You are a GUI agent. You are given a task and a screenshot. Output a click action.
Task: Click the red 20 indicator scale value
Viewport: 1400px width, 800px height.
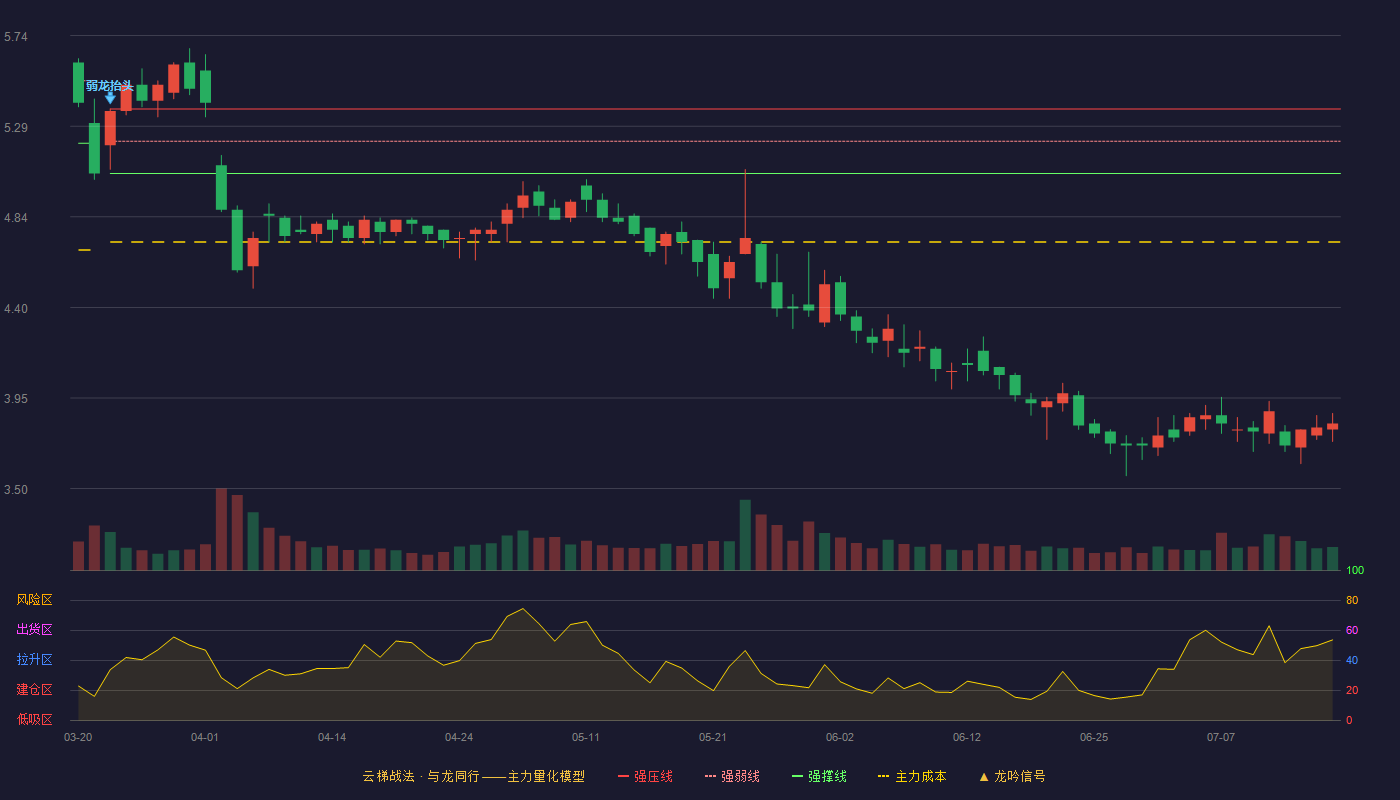(1352, 690)
